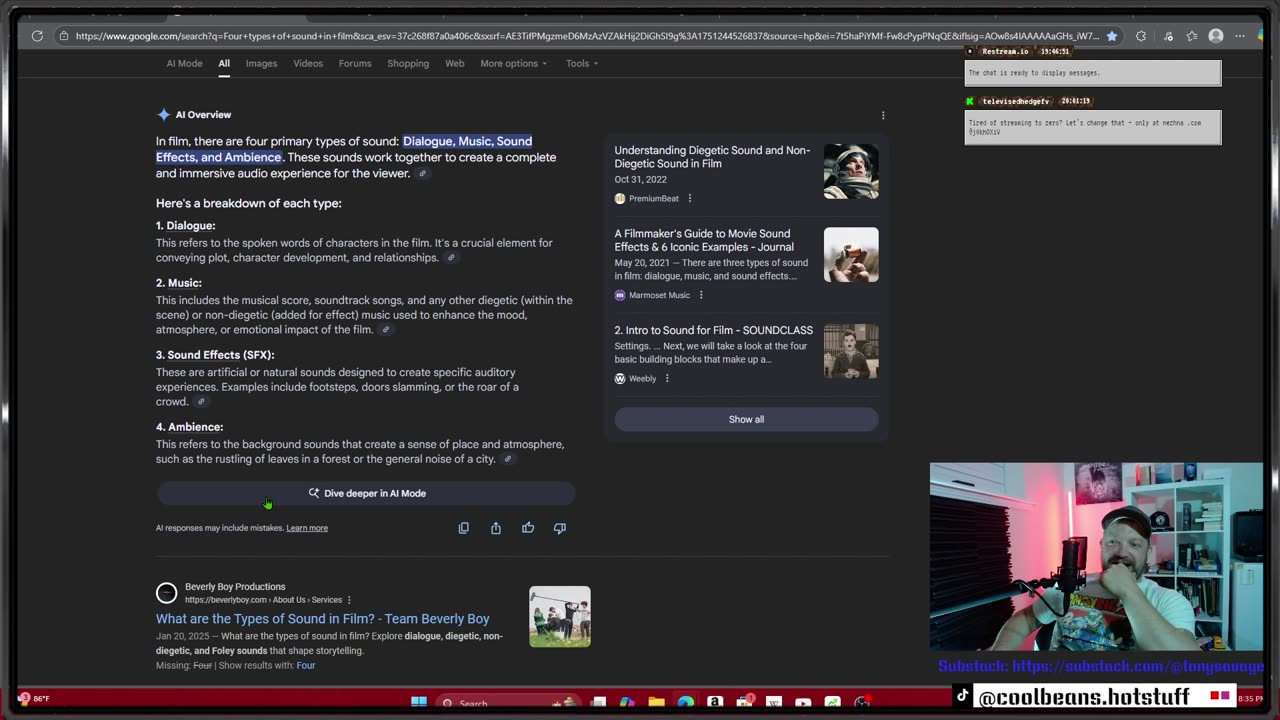Open source link icon after intro paragraph

click(x=423, y=174)
